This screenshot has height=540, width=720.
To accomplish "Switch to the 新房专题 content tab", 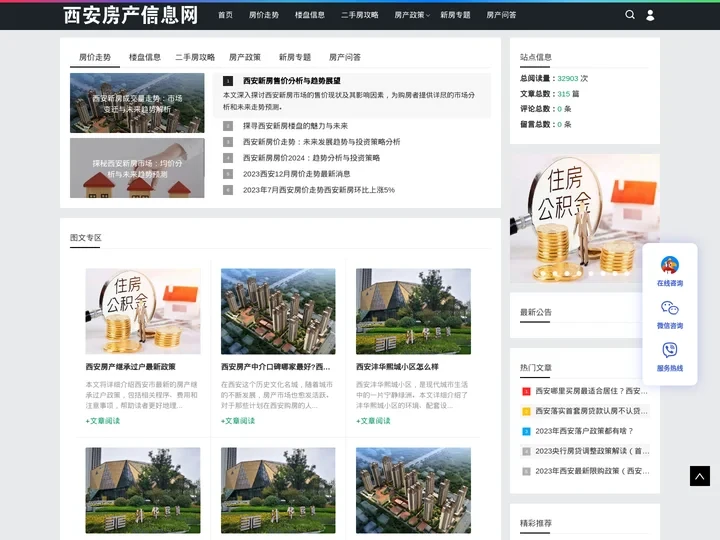I will click(x=295, y=57).
